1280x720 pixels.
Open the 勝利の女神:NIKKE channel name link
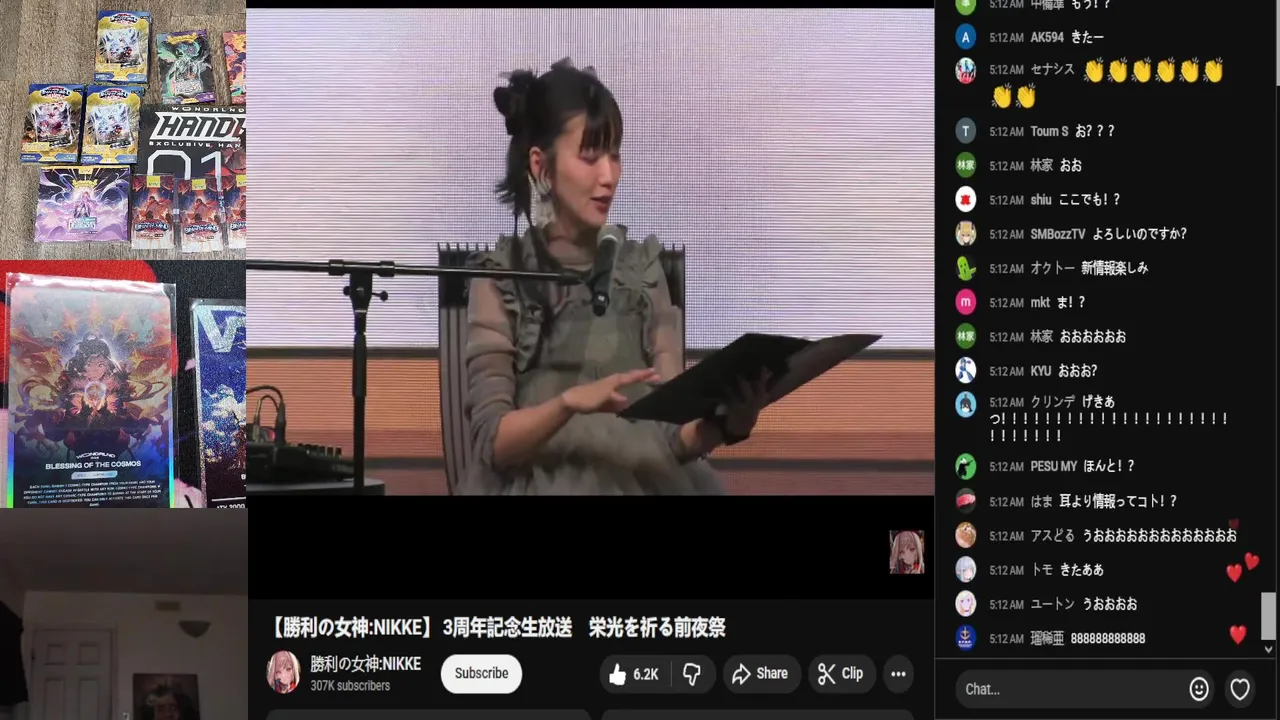pyautogui.click(x=366, y=664)
